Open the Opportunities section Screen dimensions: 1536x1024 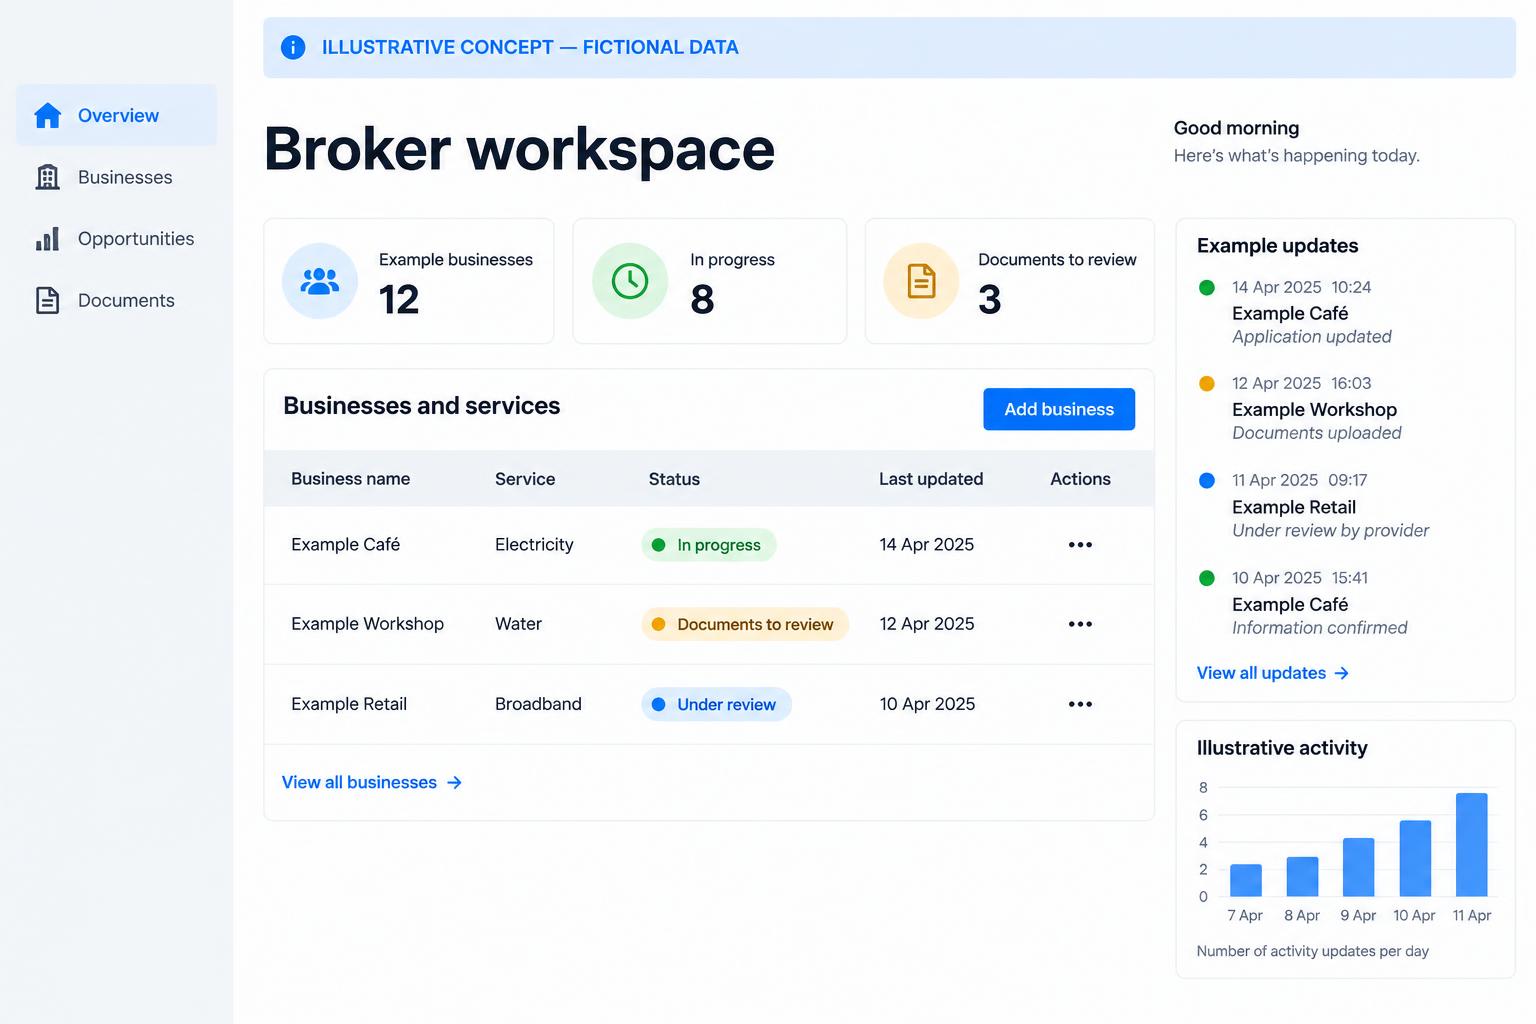(117, 238)
